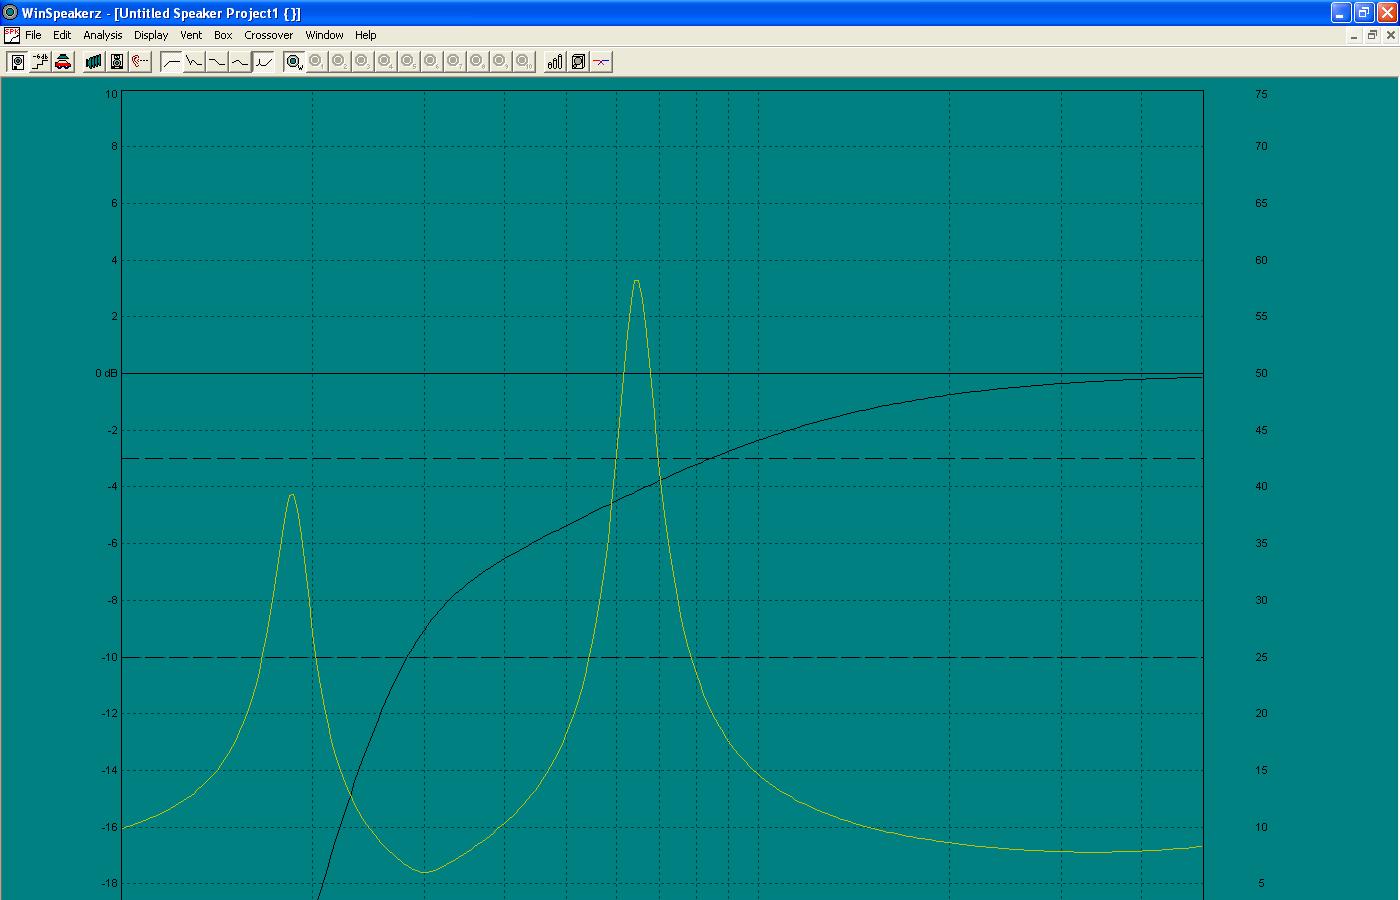Select the greyed driver number 7 button
Image resolution: width=1400 pixels, height=900 pixels.
coord(455,62)
